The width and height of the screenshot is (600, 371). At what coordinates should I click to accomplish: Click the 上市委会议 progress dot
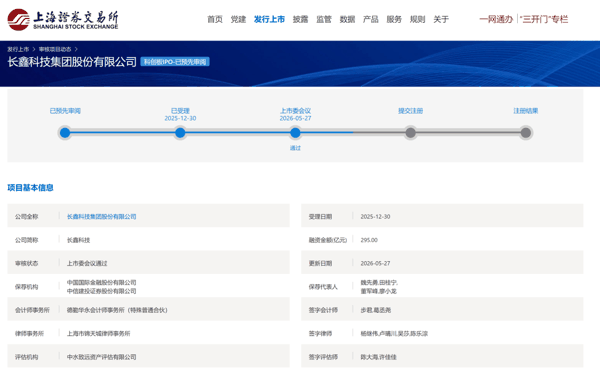(x=295, y=133)
